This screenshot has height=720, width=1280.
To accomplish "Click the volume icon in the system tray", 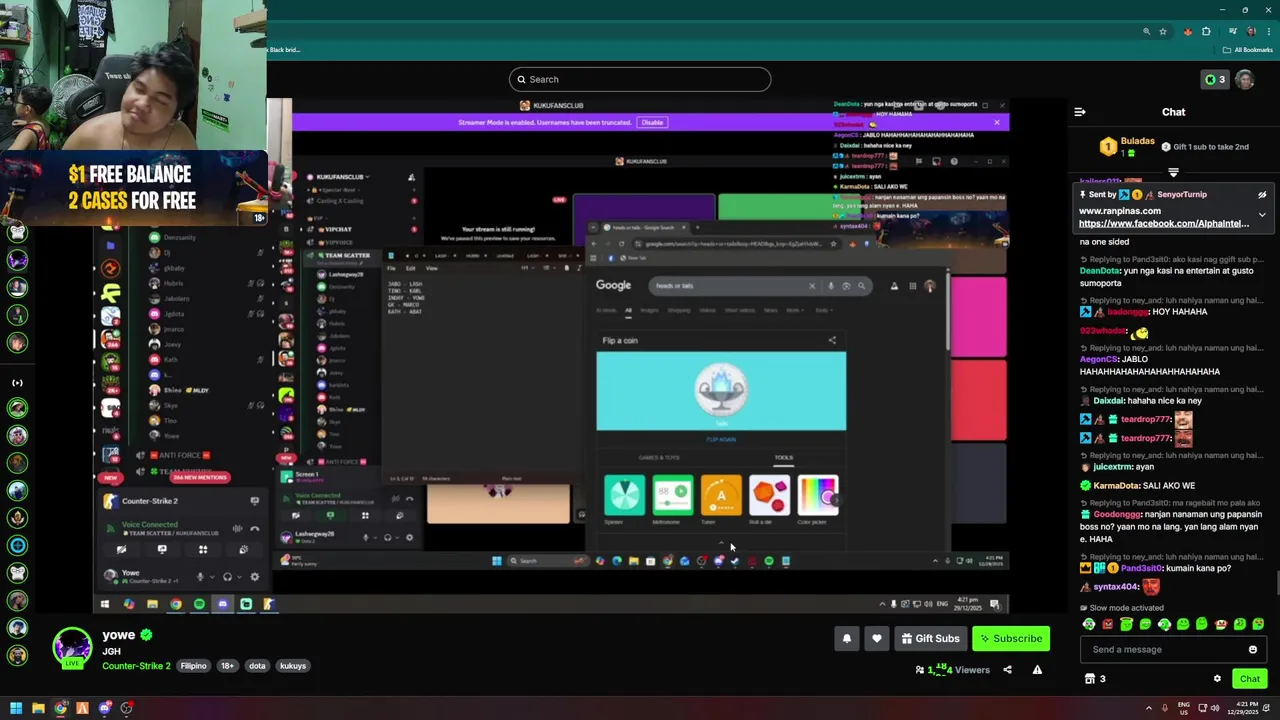I will (1214, 708).
